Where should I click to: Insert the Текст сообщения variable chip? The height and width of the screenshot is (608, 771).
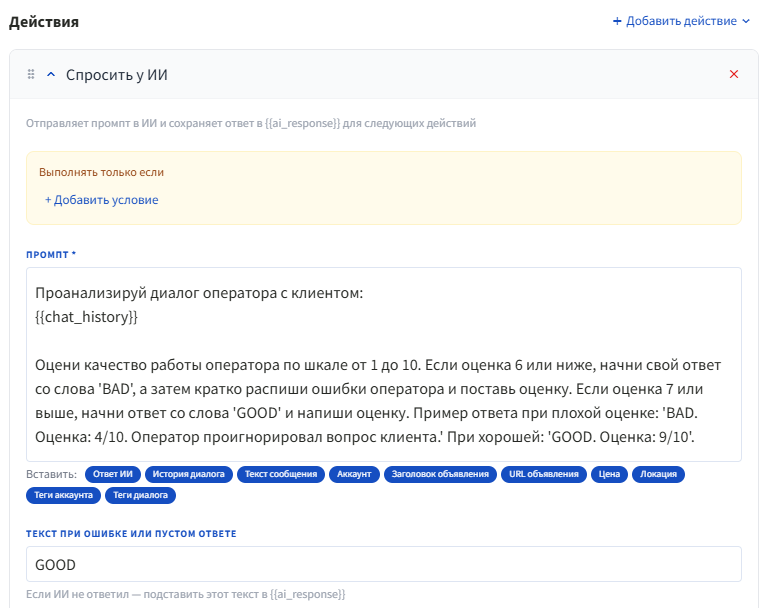coord(281,474)
